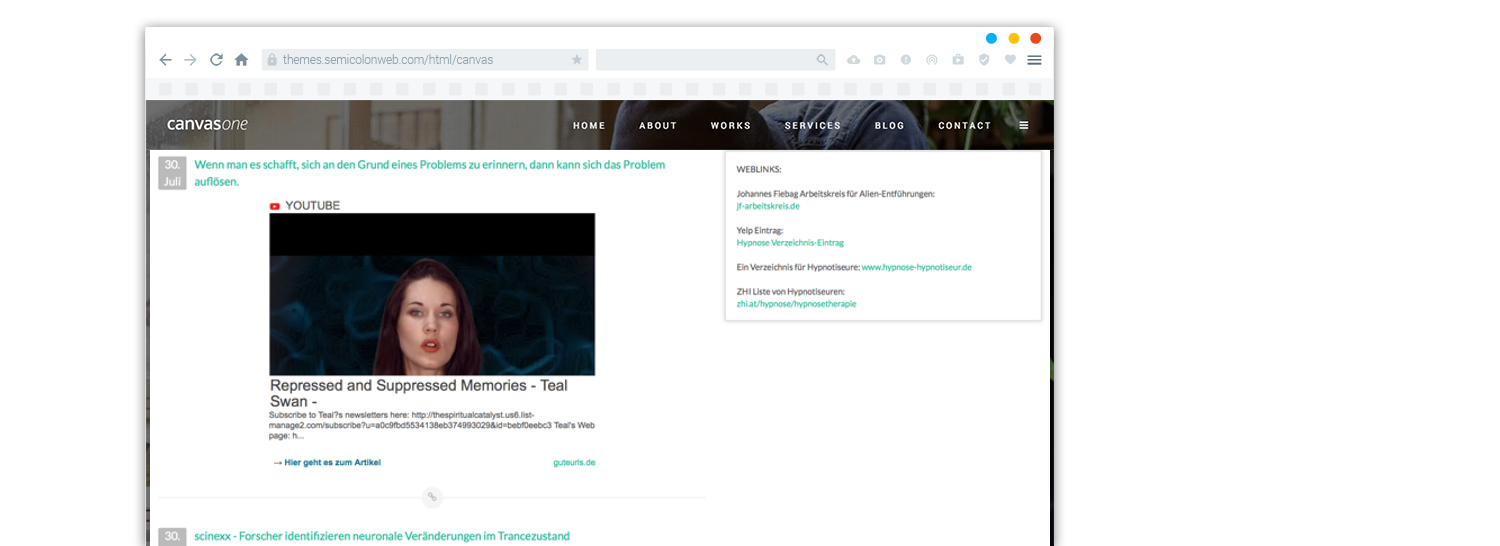
Task: Click the yellow window control dot
Action: [x=1013, y=38]
